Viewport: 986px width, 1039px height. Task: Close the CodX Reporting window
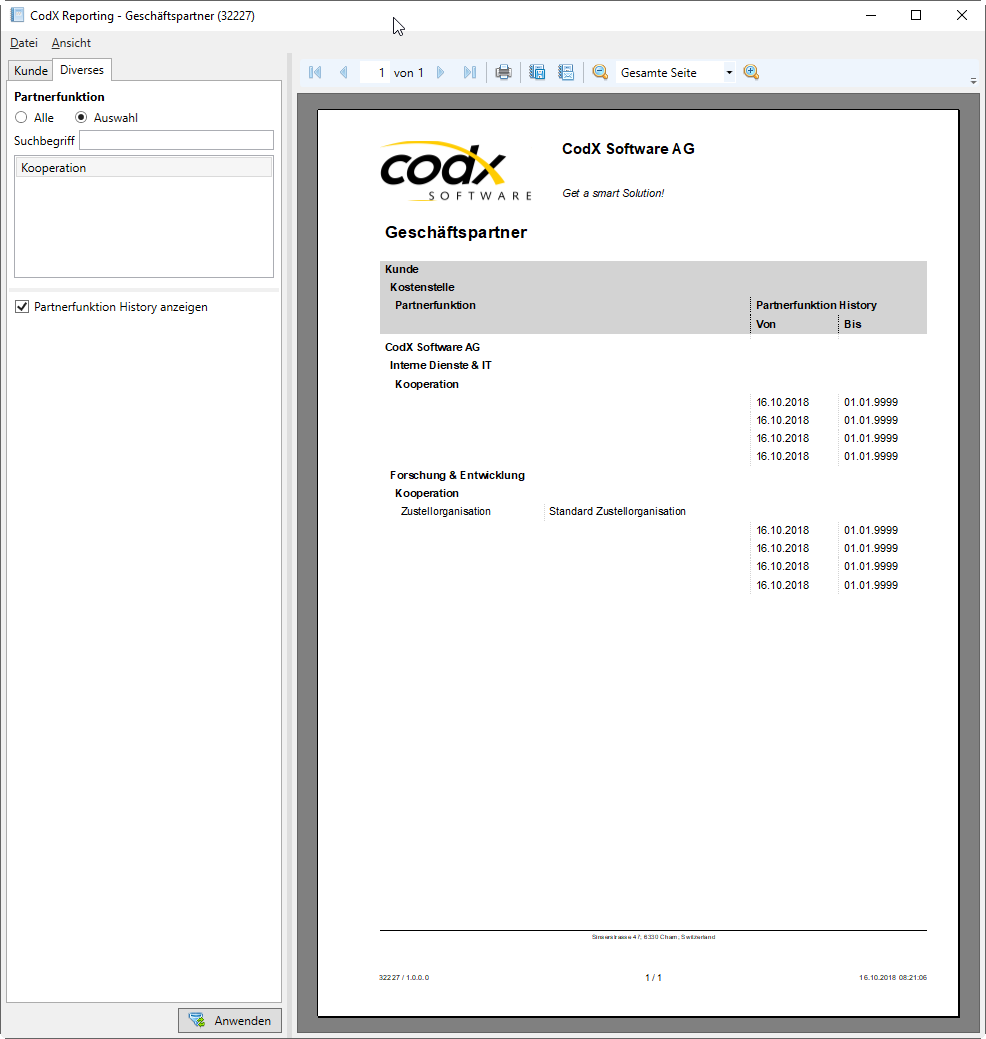click(961, 15)
